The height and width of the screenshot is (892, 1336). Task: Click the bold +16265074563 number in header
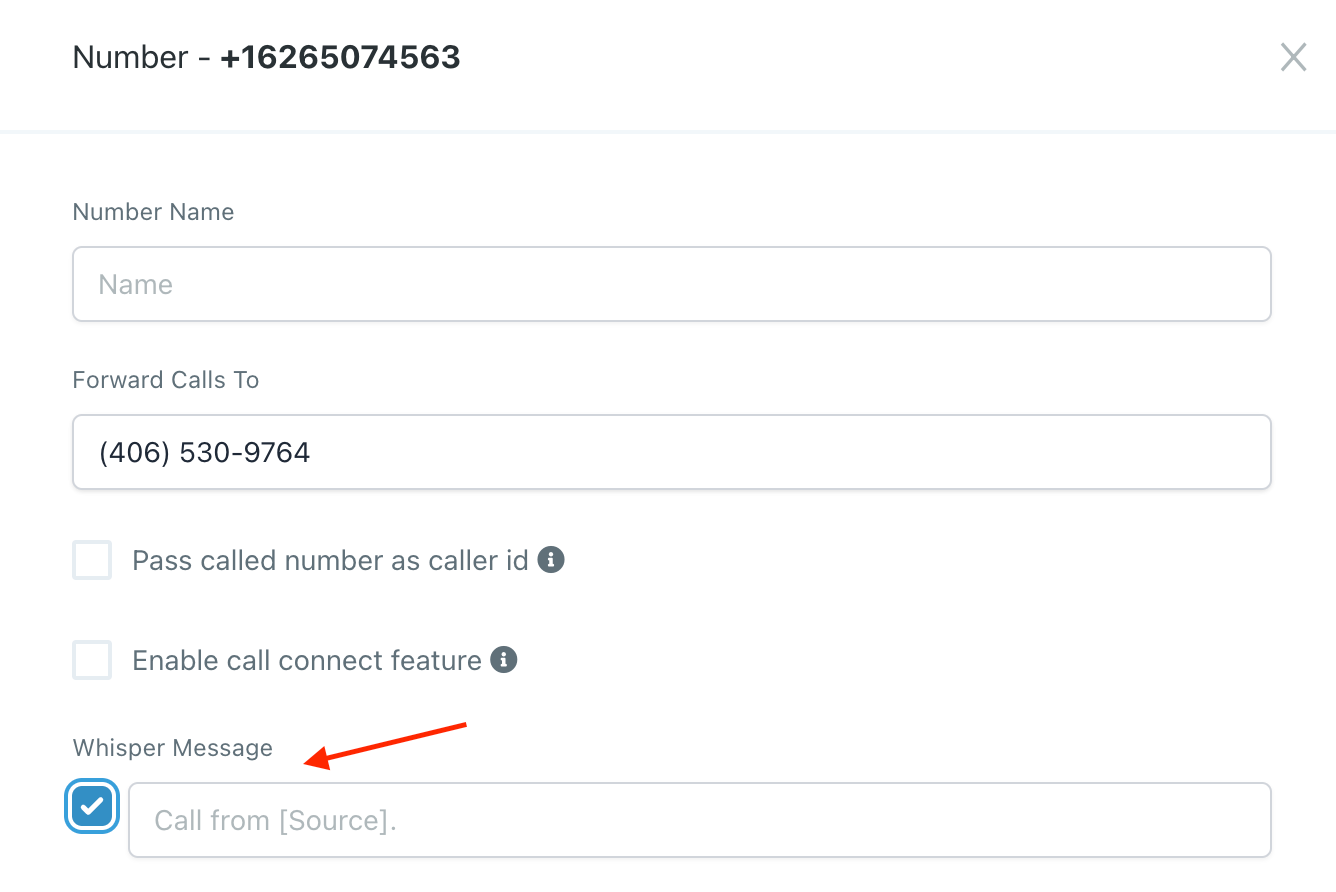click(x=340, y=57)
